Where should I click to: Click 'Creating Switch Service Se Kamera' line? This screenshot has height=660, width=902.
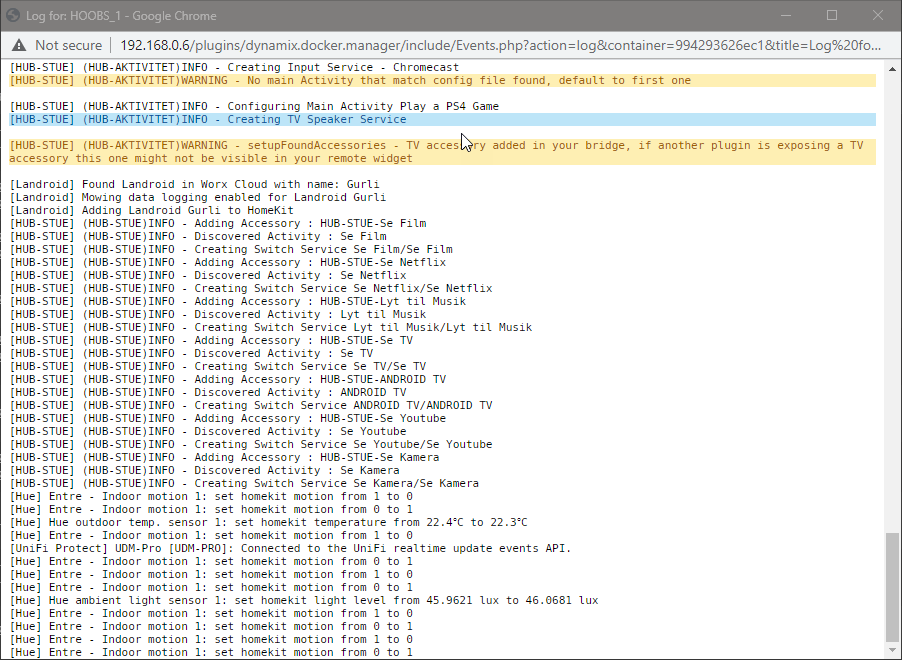point(244,483)
